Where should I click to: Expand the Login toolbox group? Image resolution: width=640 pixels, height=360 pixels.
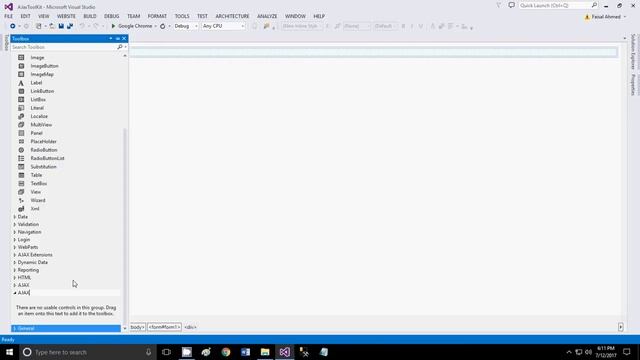pos(15,240)
